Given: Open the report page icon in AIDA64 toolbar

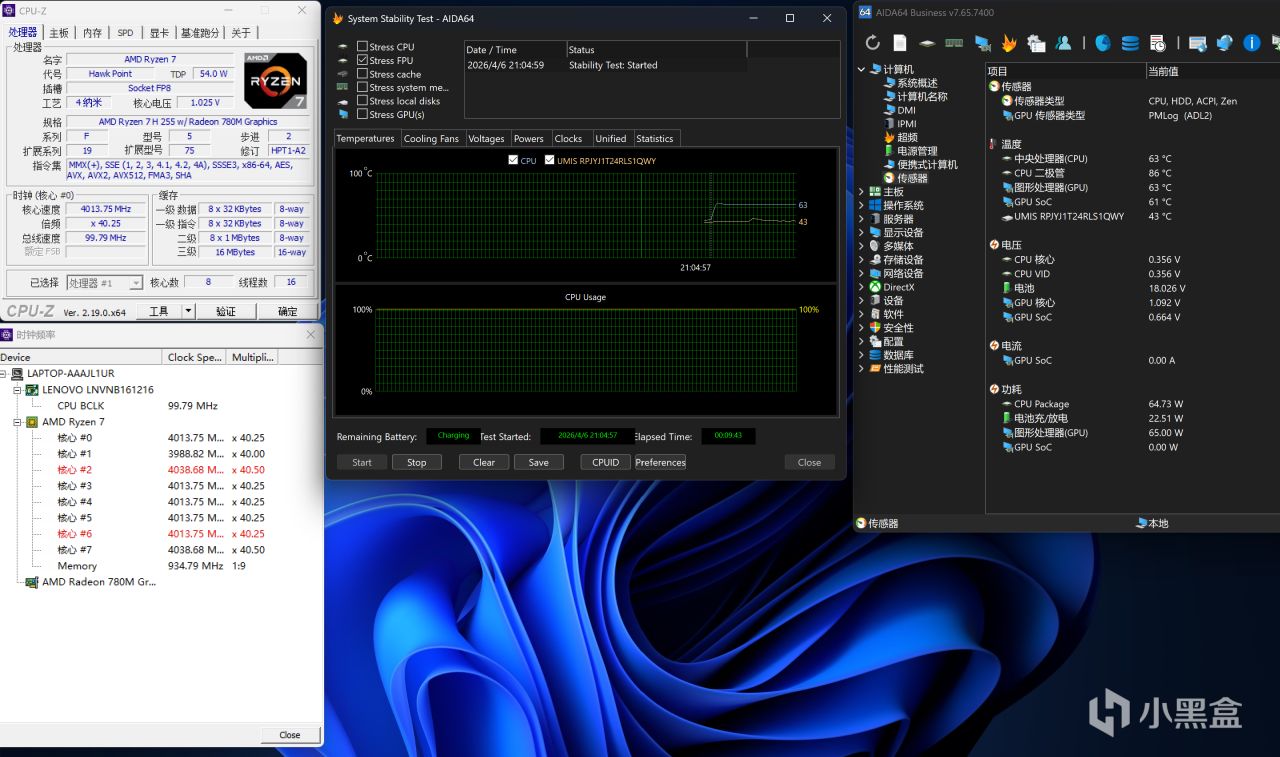Looking at the screenshot, I should 900,43.
